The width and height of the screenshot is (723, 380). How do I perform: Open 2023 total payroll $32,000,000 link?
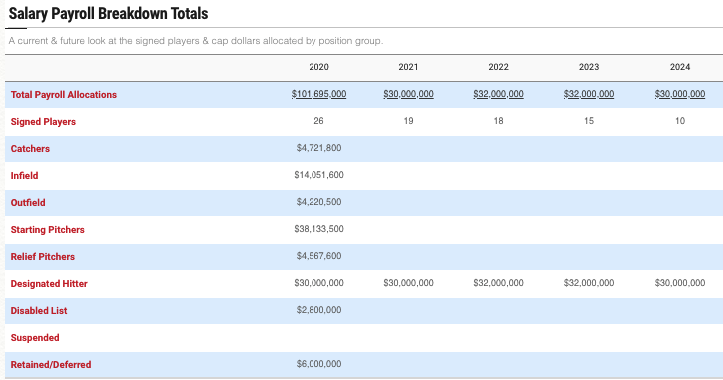(x=589, y=94)
